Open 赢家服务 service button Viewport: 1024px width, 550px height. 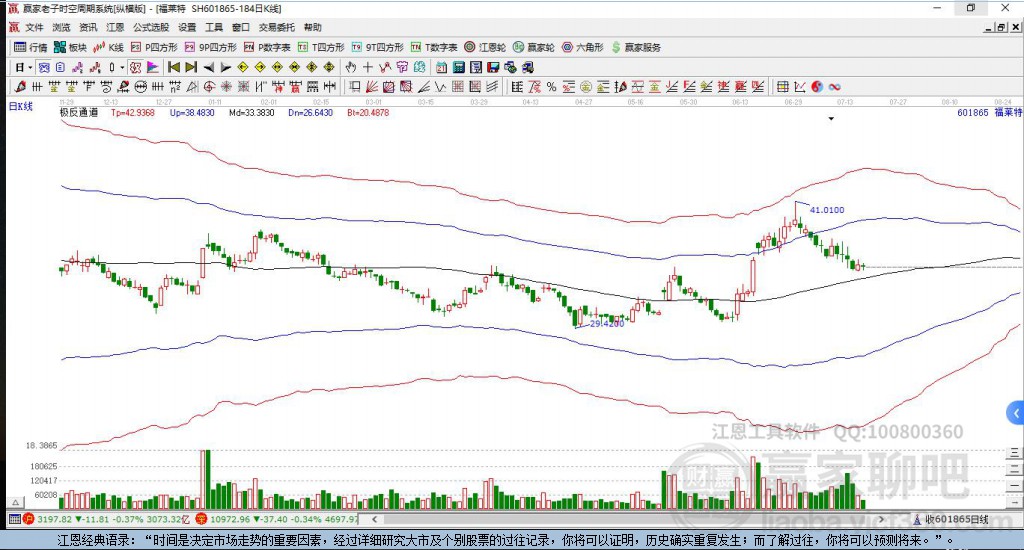(636, 47)
